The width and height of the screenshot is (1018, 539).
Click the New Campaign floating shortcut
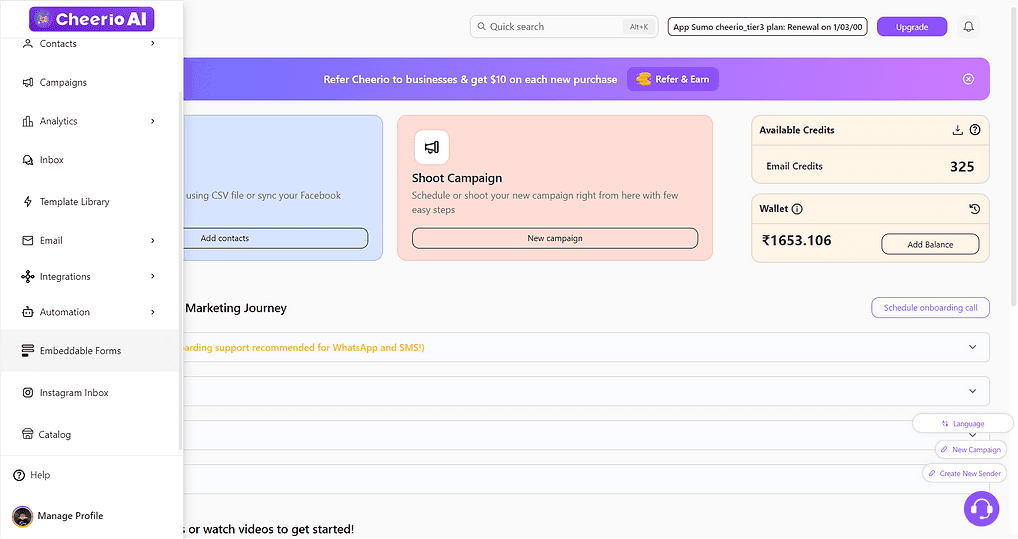[x=970, y=449]
